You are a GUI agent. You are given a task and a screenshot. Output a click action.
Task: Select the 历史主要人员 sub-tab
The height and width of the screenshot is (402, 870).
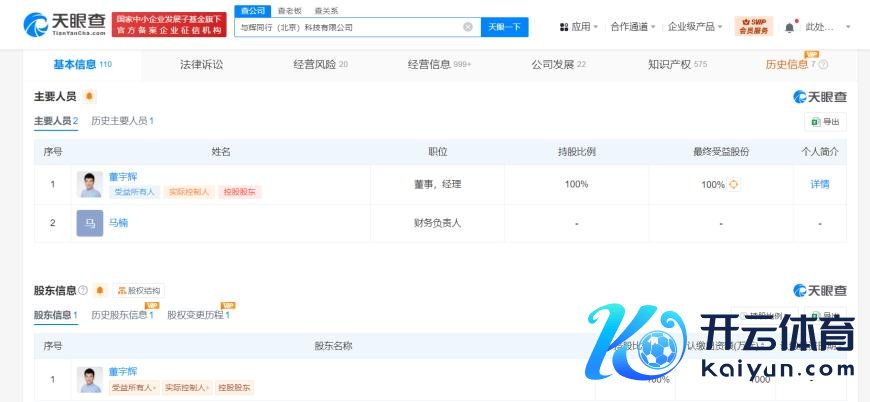click(122, 121)
